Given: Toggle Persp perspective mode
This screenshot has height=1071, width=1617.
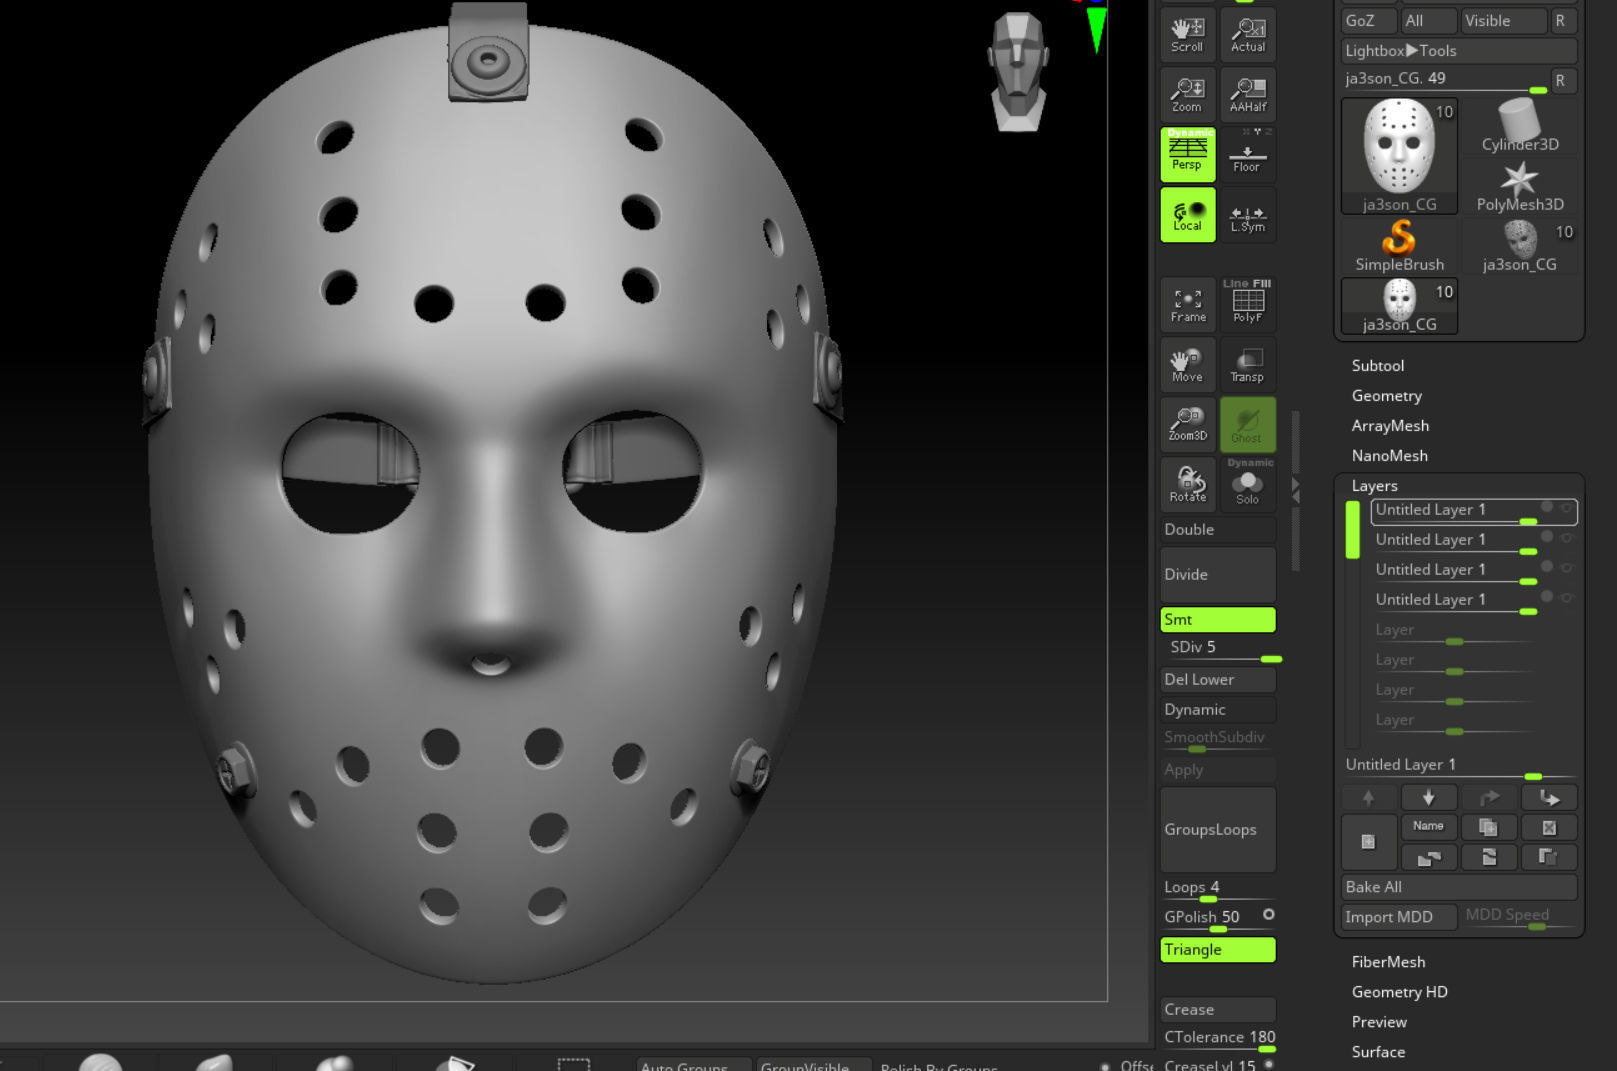Looking at the screenshot, I should [1187, 154].
